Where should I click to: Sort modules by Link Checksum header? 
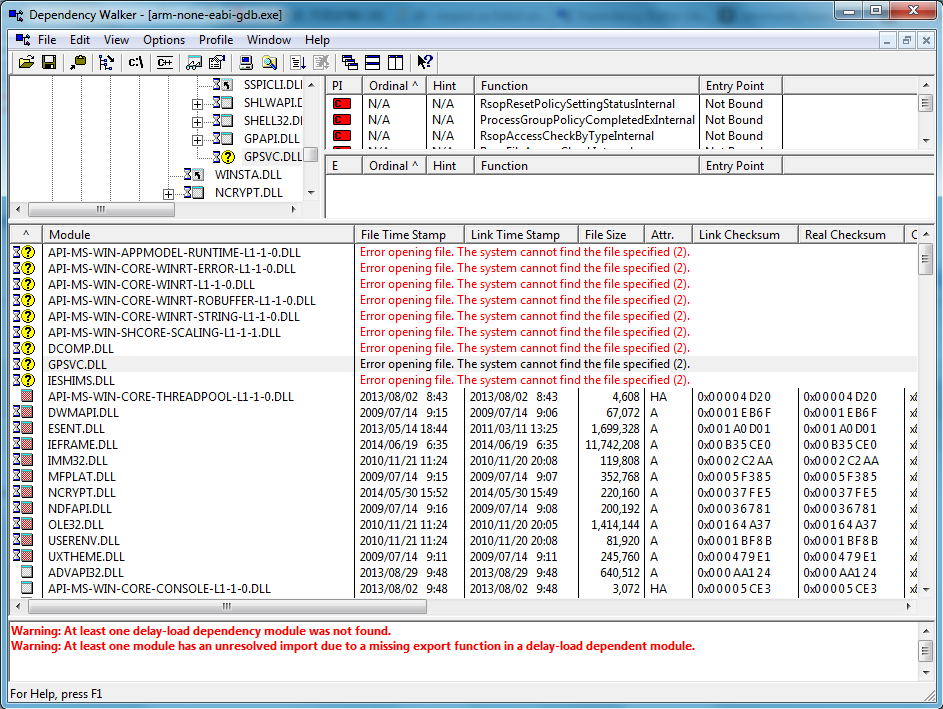pyautogui.click(x=745, y=235)
